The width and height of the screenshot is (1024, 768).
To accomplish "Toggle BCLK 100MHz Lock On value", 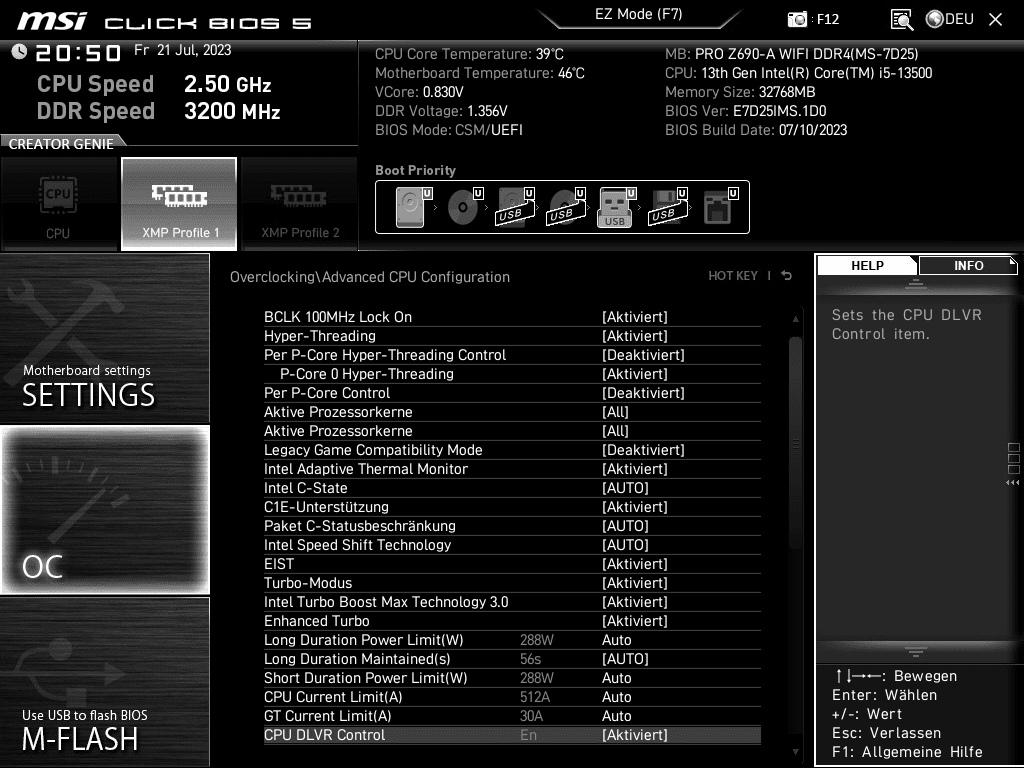I will [635, 317].
